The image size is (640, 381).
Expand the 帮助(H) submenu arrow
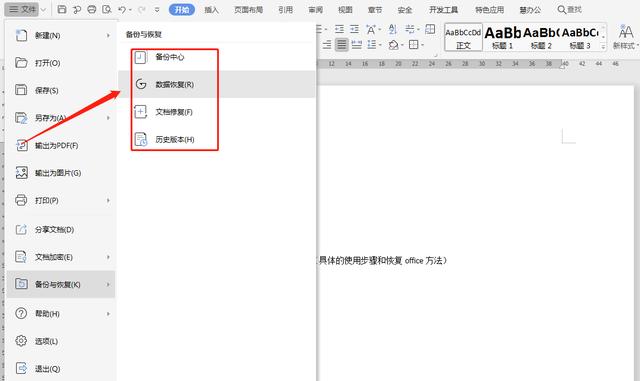click(108, 314)
